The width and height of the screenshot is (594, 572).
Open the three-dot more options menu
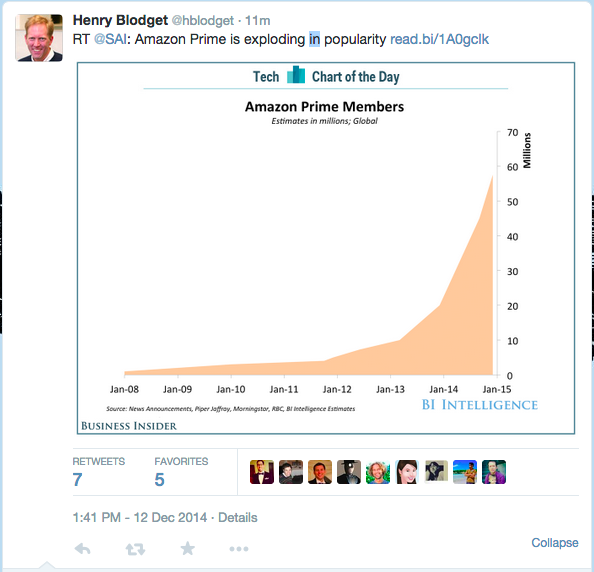pyautogui.click(x=239, y=549)
